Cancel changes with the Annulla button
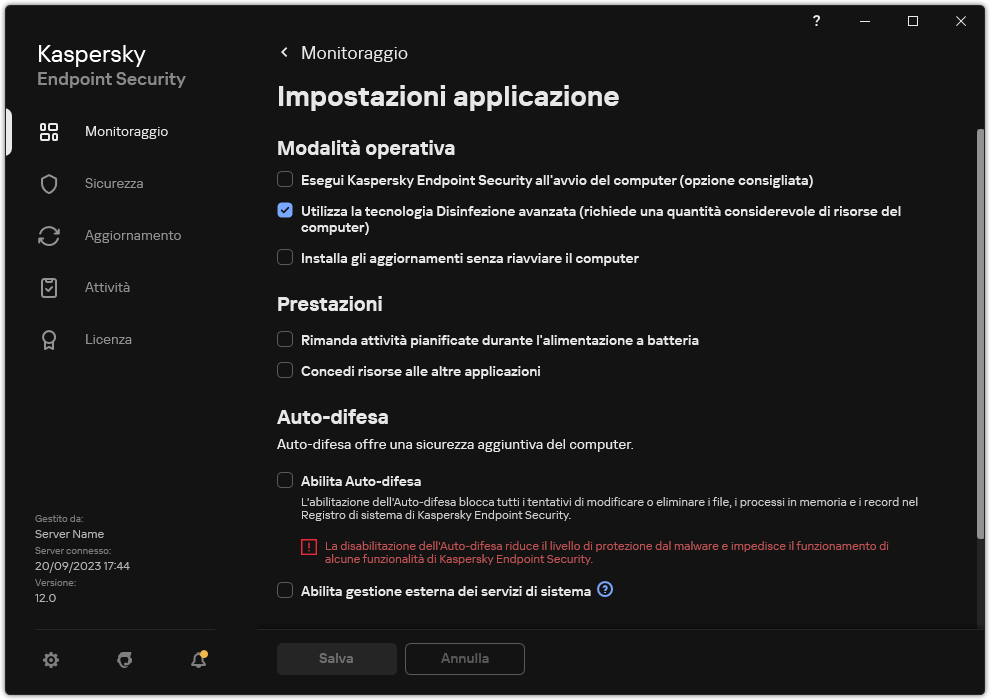 coord(464,658)
